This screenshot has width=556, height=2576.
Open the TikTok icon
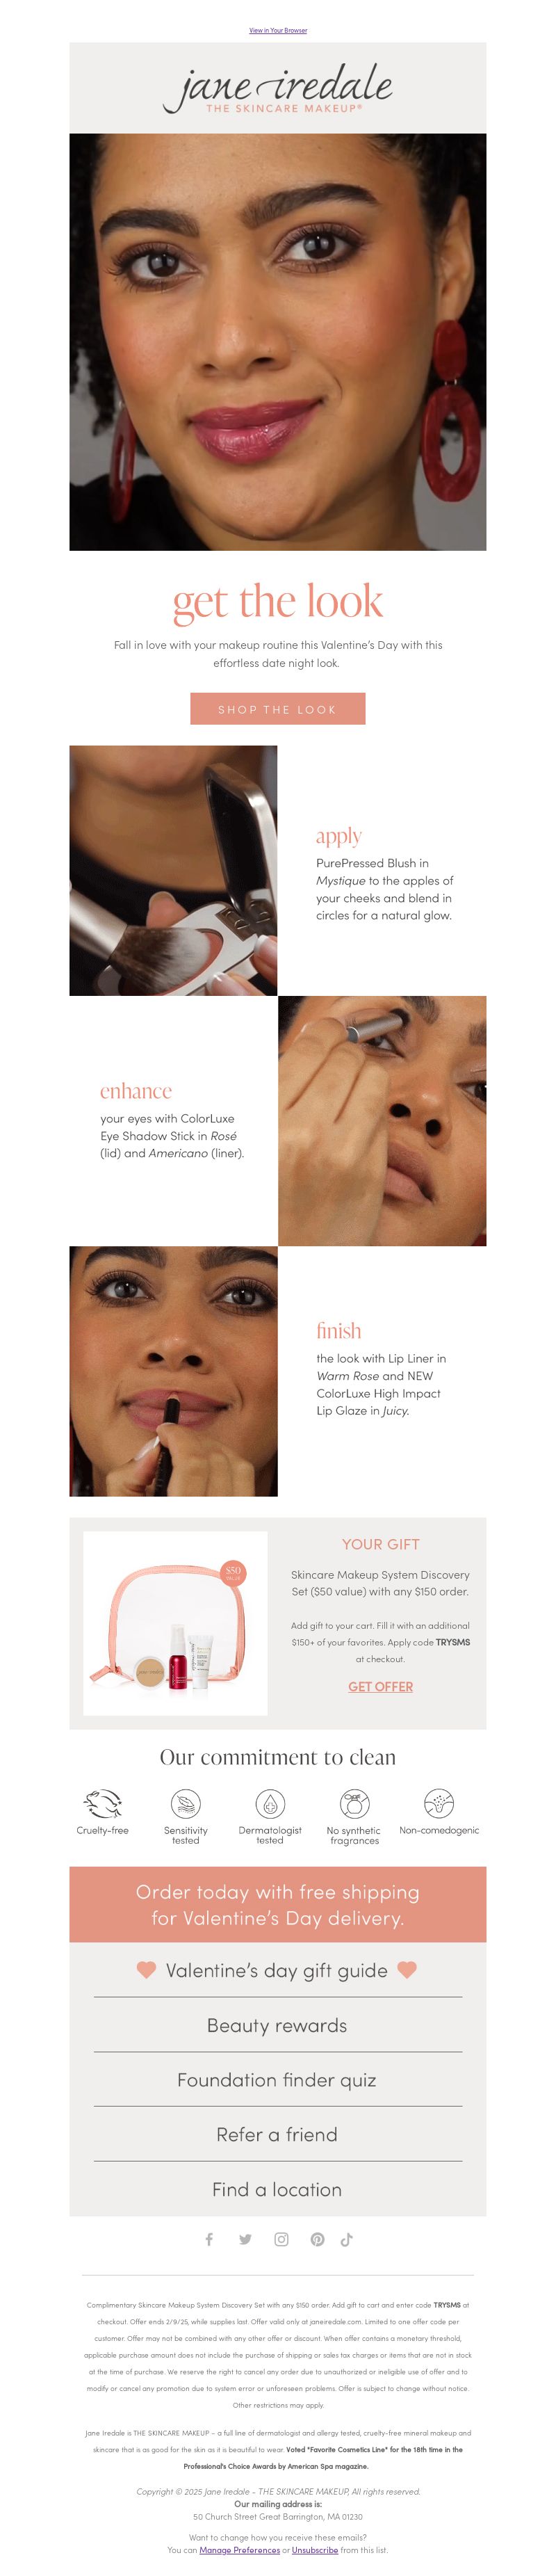click(x=347, y=2239)
